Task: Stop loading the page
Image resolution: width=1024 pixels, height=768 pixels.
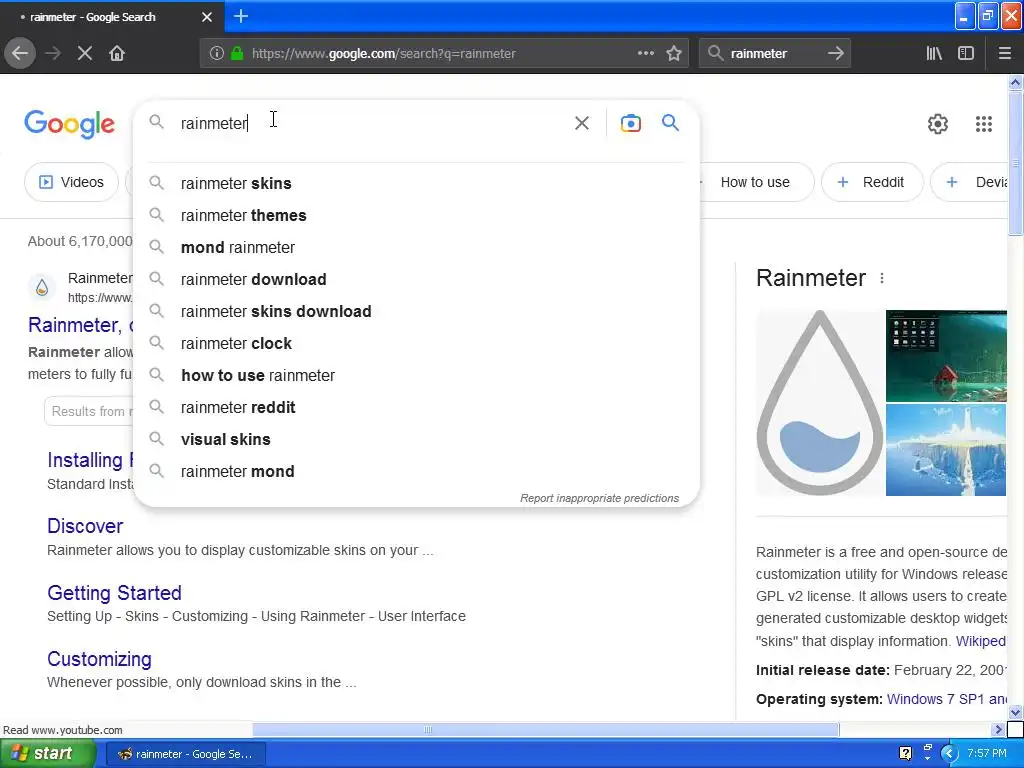Action: [84, 54]
